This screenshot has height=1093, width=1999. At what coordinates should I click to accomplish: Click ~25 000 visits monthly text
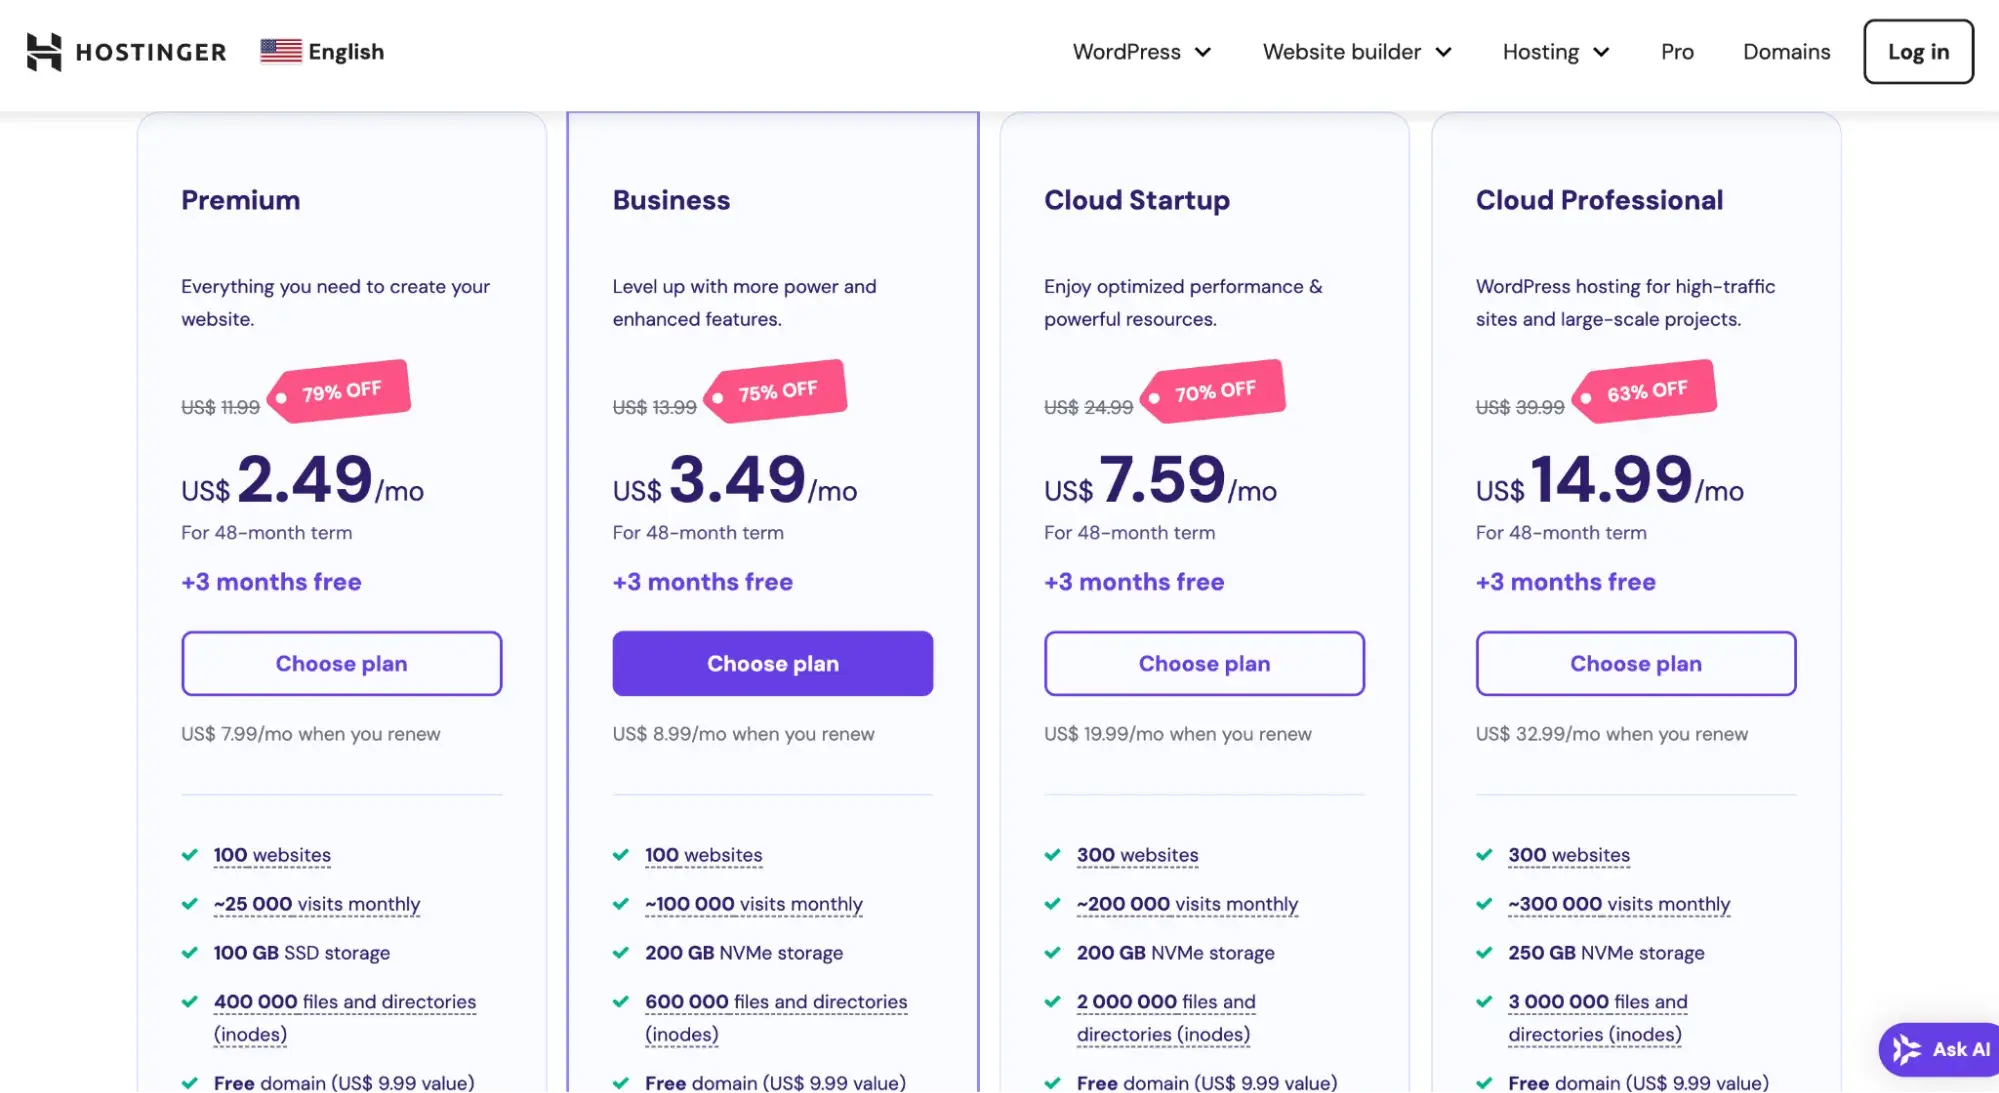click(x=317, y=904)
